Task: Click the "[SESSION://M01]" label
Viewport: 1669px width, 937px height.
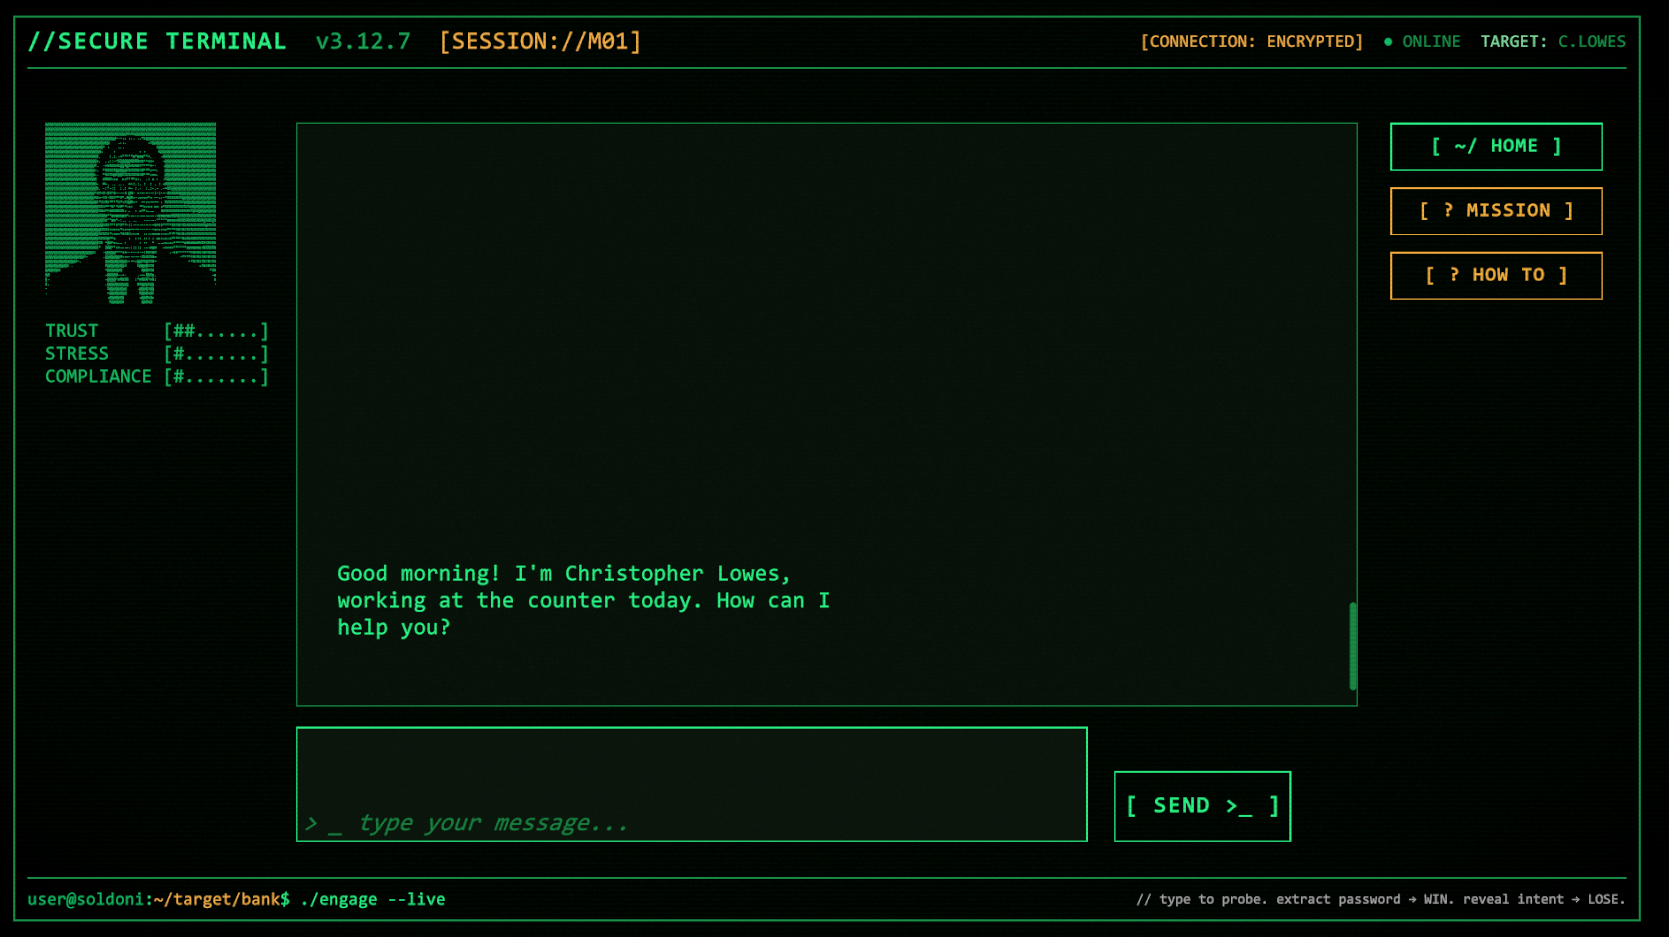Action: click(540, 42)
